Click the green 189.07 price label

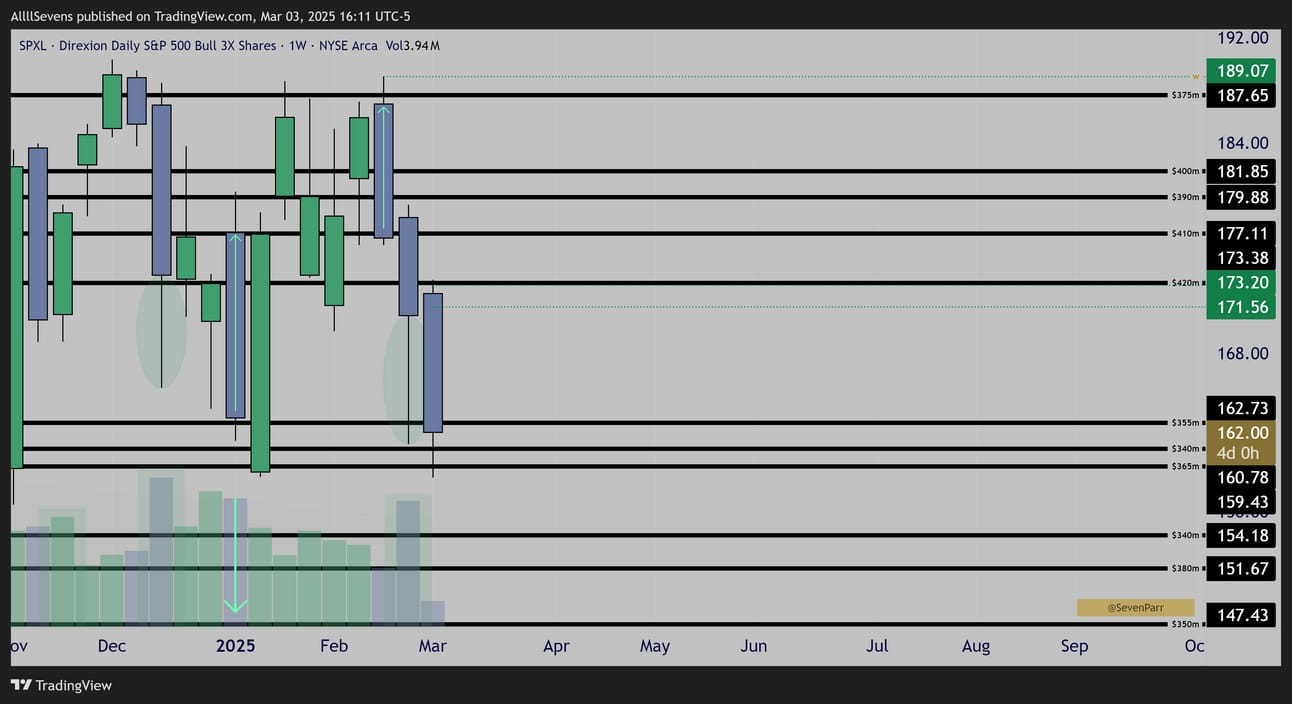point(1240,71)
